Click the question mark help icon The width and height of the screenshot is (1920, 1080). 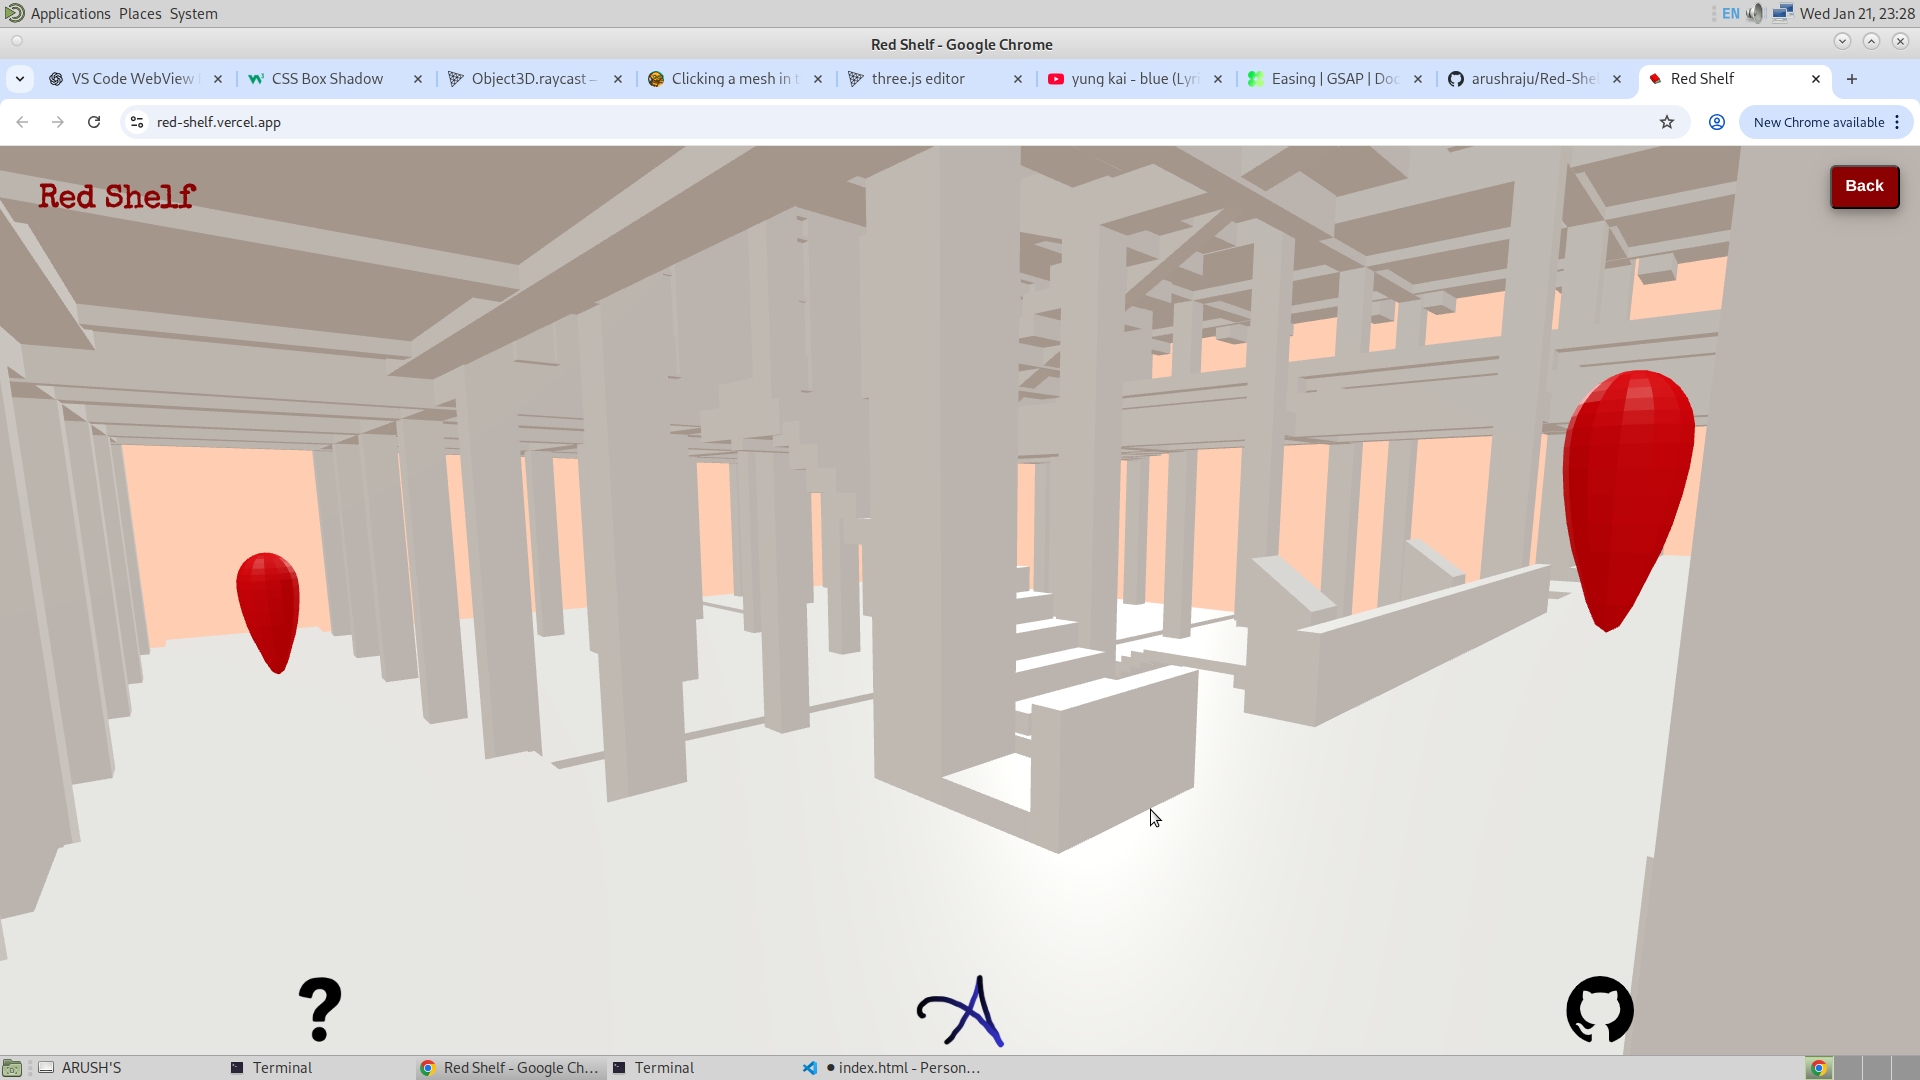320,1010
